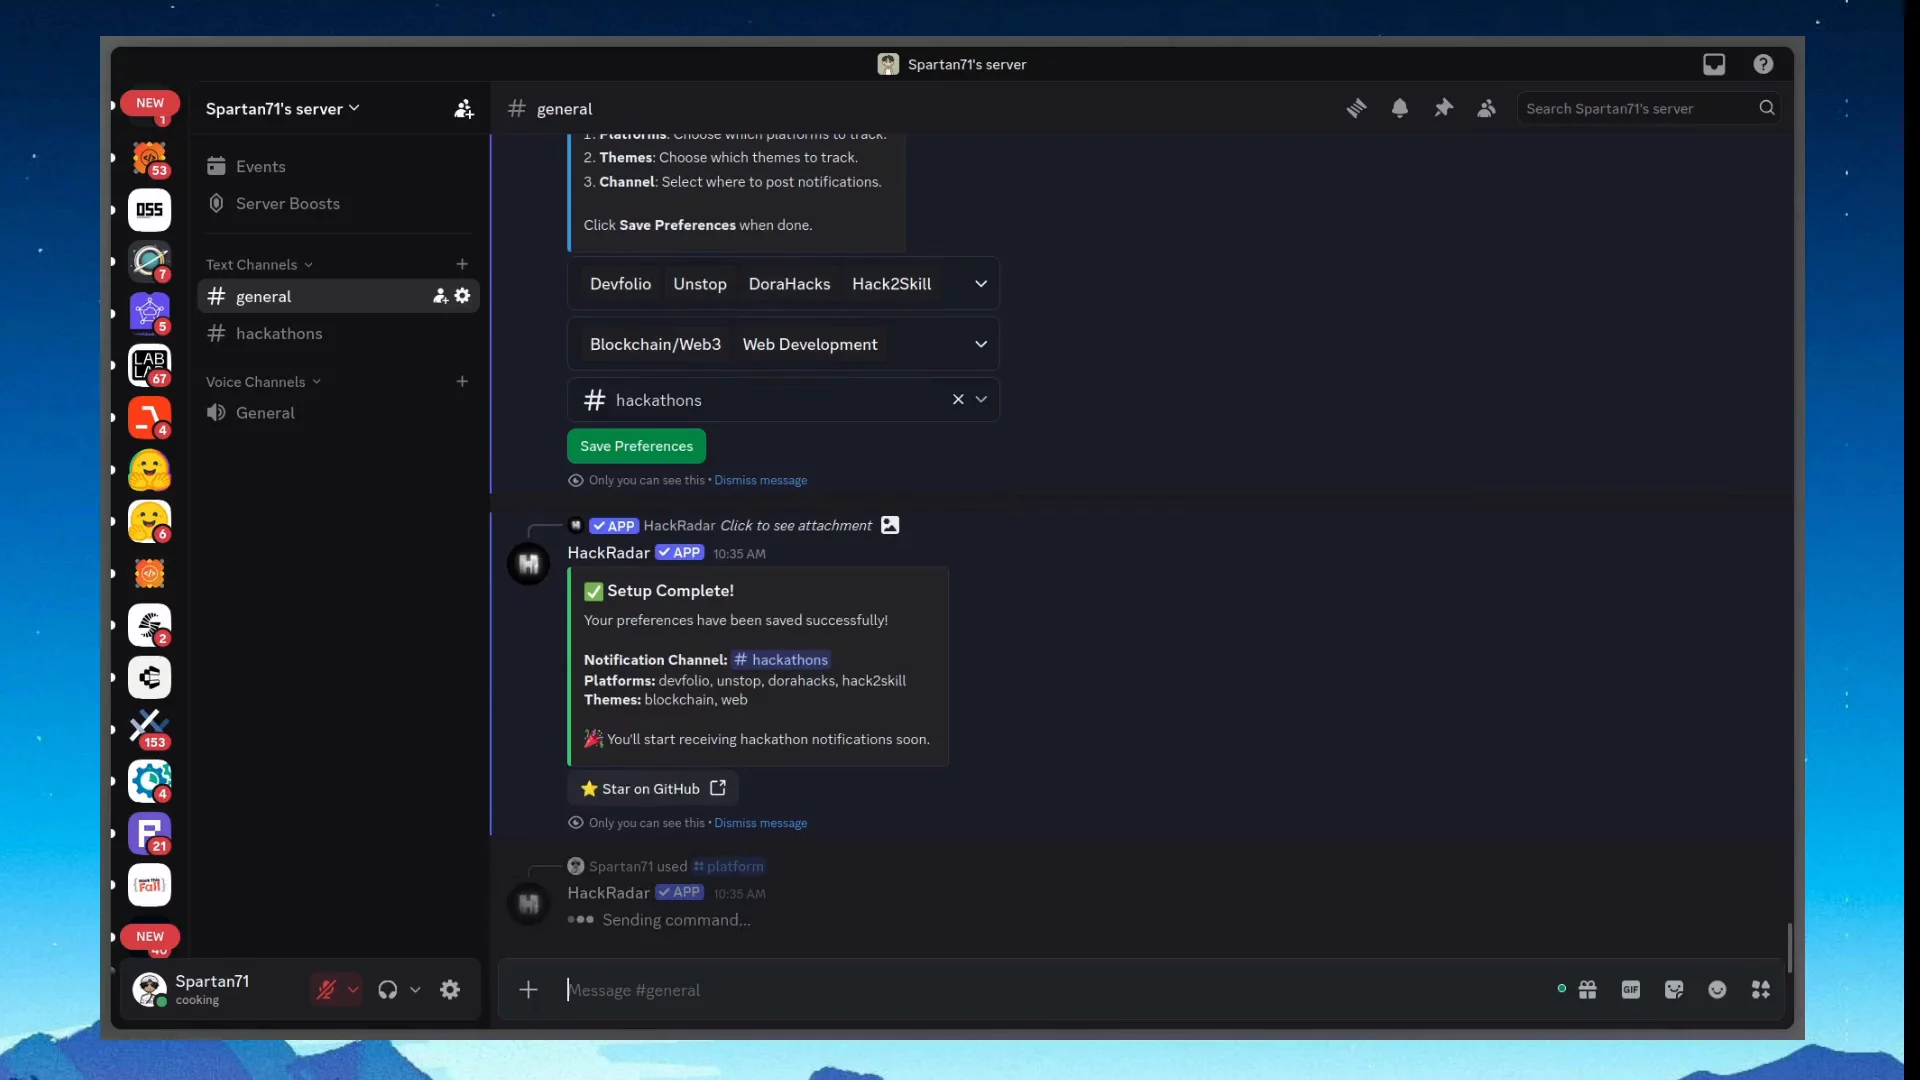Open the Spartan71's server name dropdown

(x=282, y=109)
